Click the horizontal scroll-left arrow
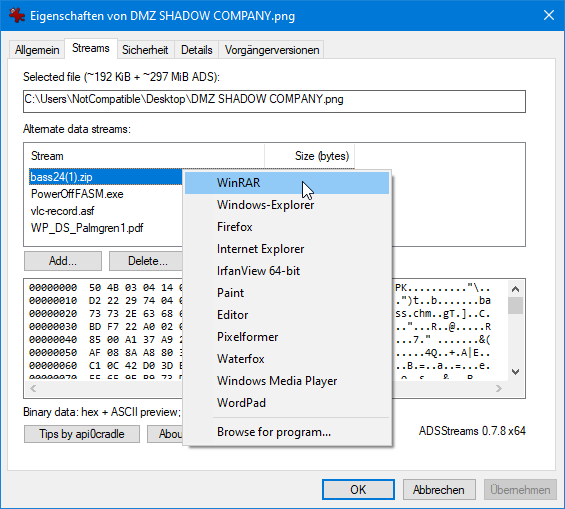Image resolution: width=565 pixels, height=509 pixels. tap(33, 388)
